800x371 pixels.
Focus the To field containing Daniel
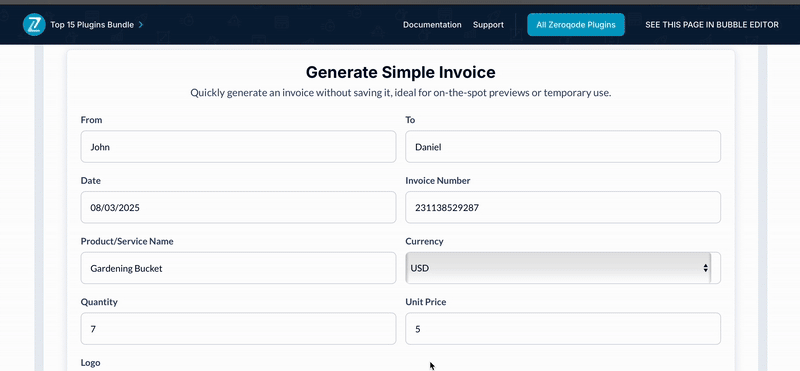563,146
